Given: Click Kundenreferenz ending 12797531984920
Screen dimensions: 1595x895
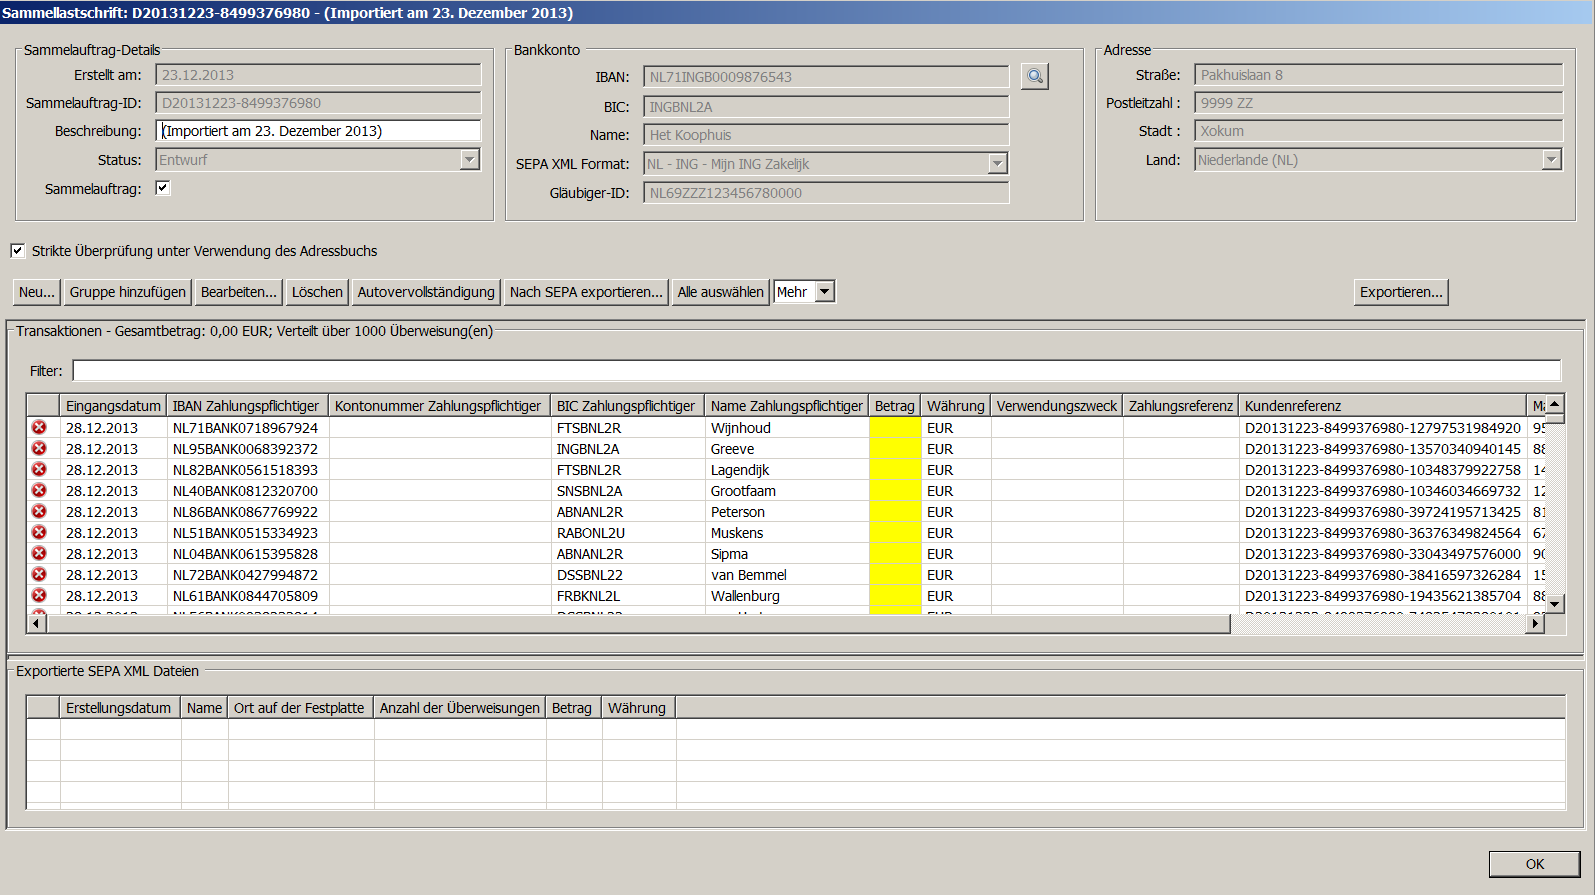Looking at the screenshot, I should 1383,428.
